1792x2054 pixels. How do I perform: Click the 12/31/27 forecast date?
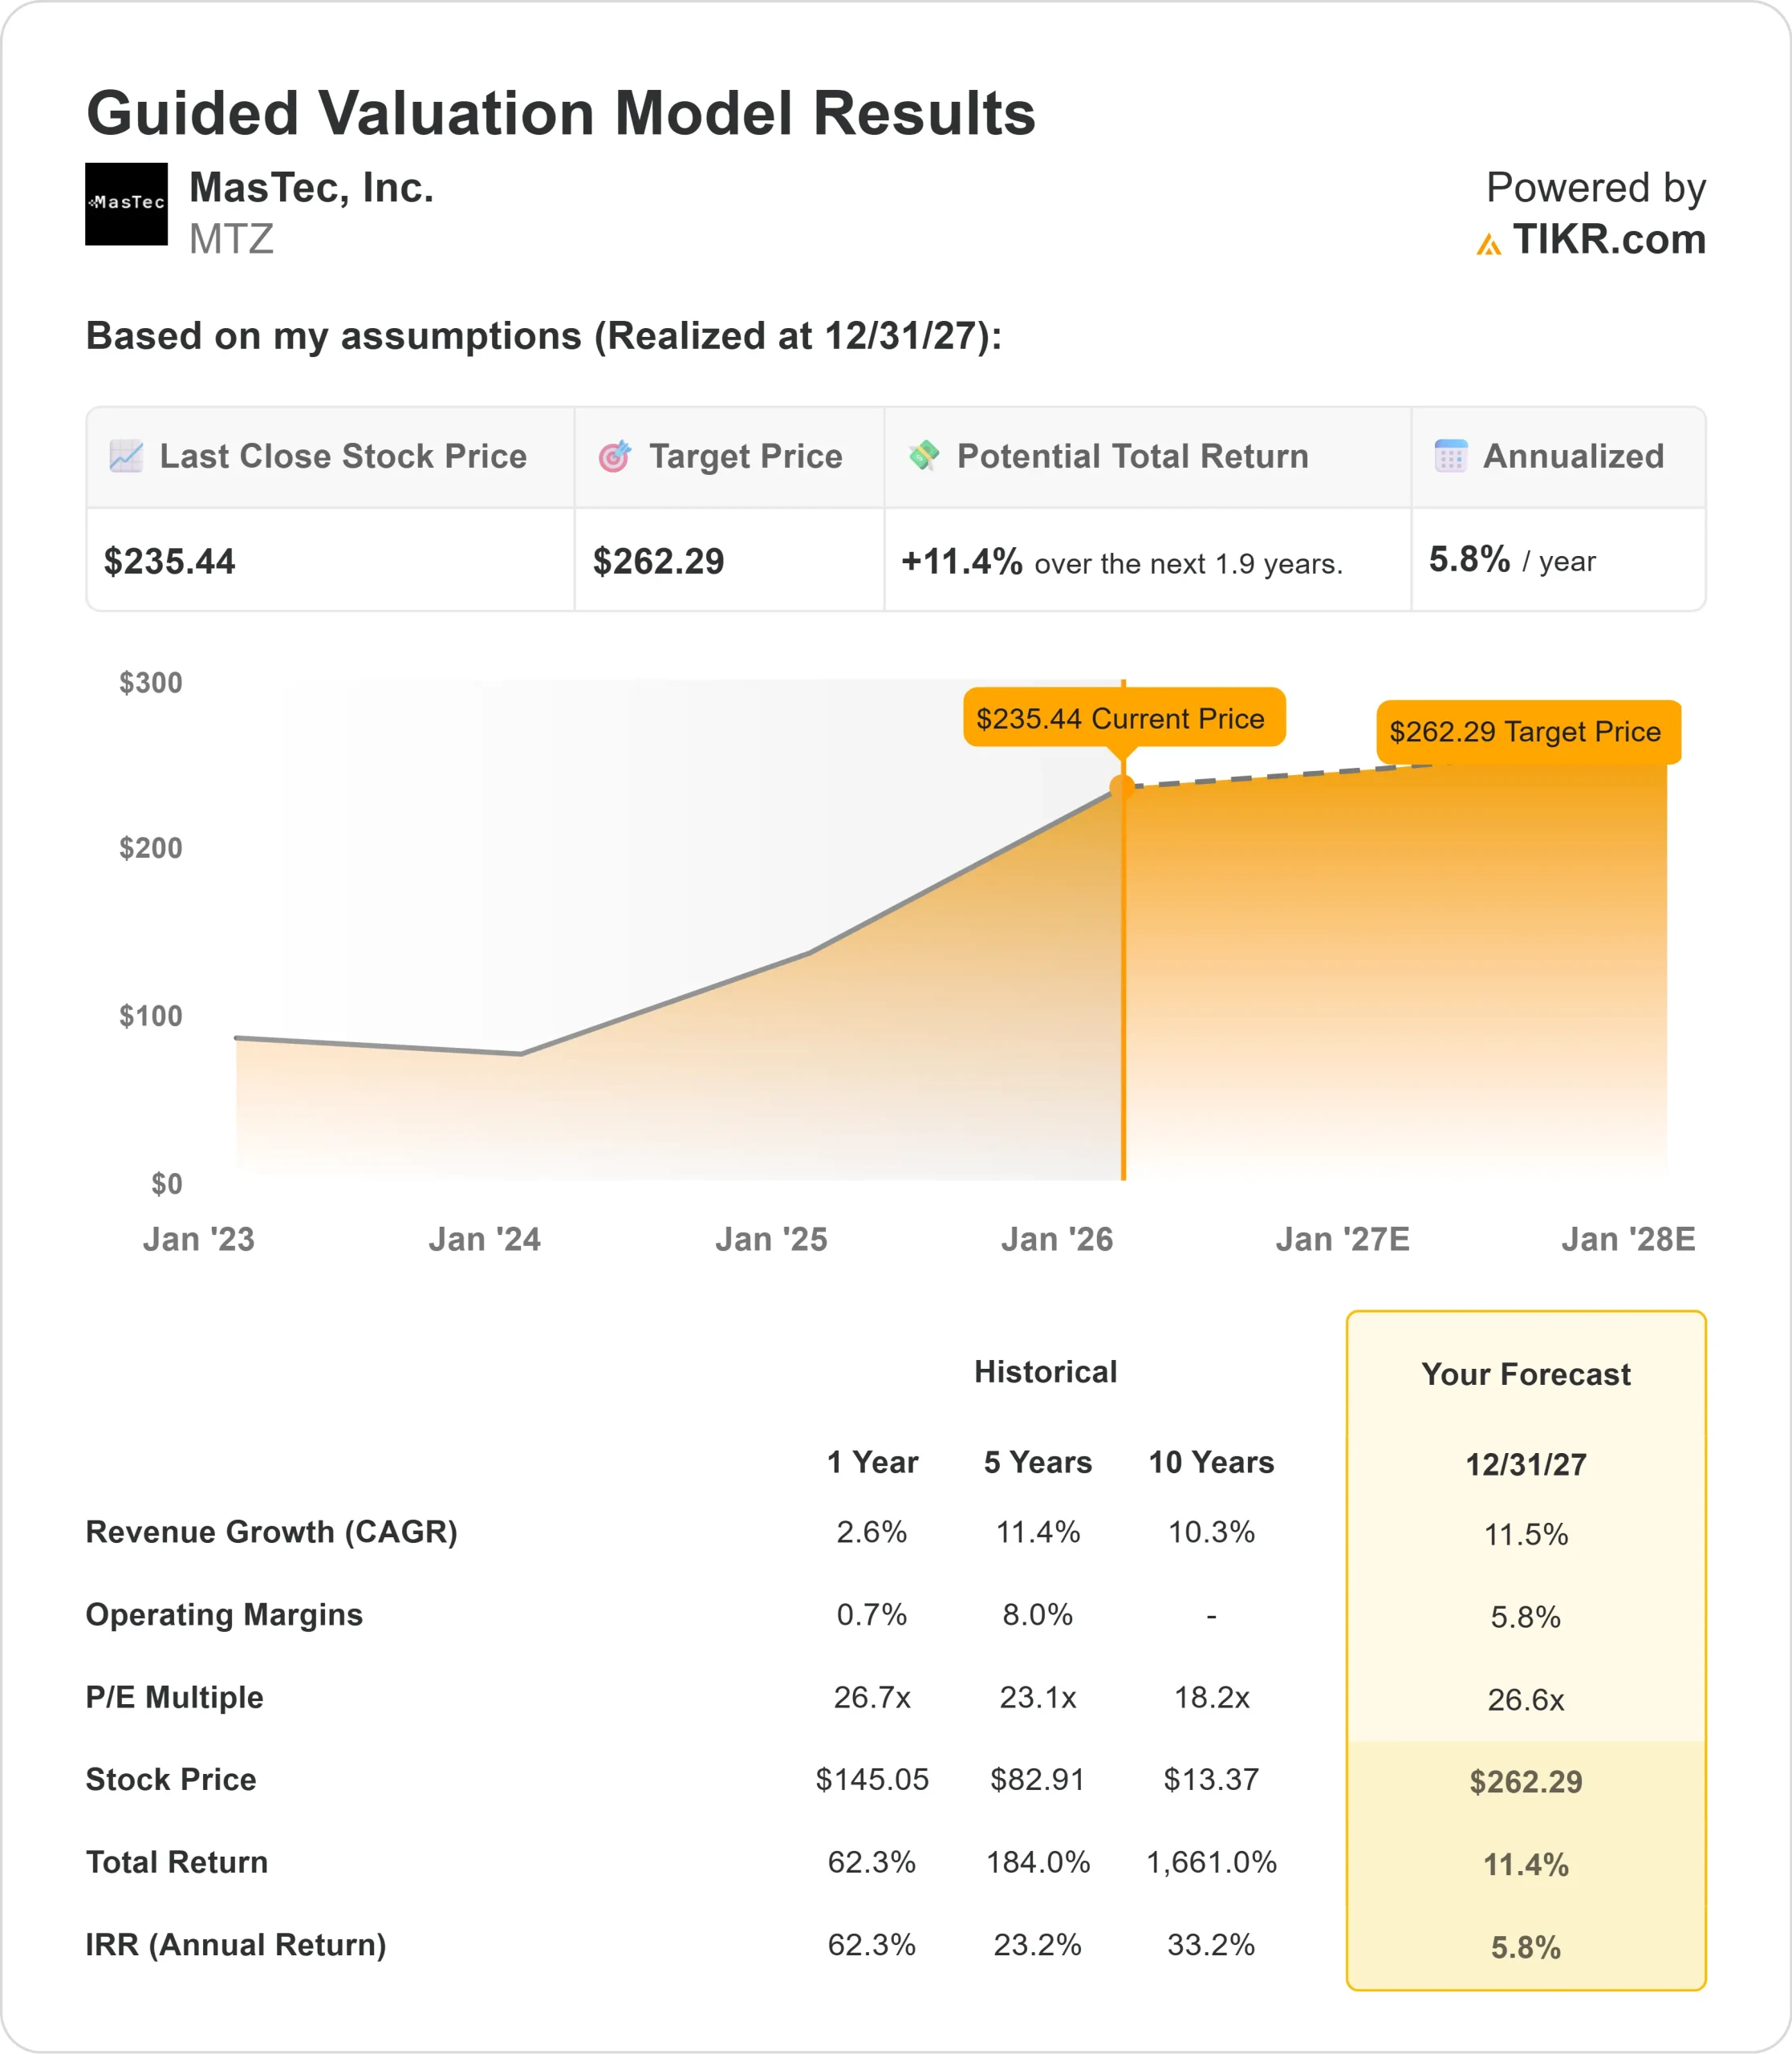1526,1465
